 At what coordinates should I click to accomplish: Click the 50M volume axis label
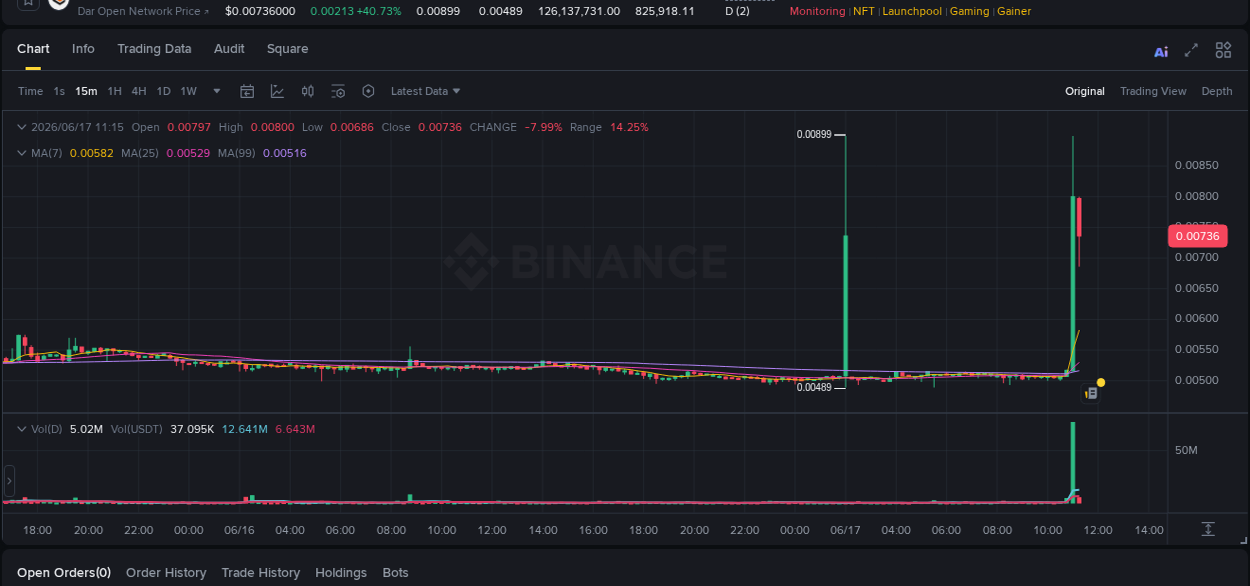(1186, 450)
